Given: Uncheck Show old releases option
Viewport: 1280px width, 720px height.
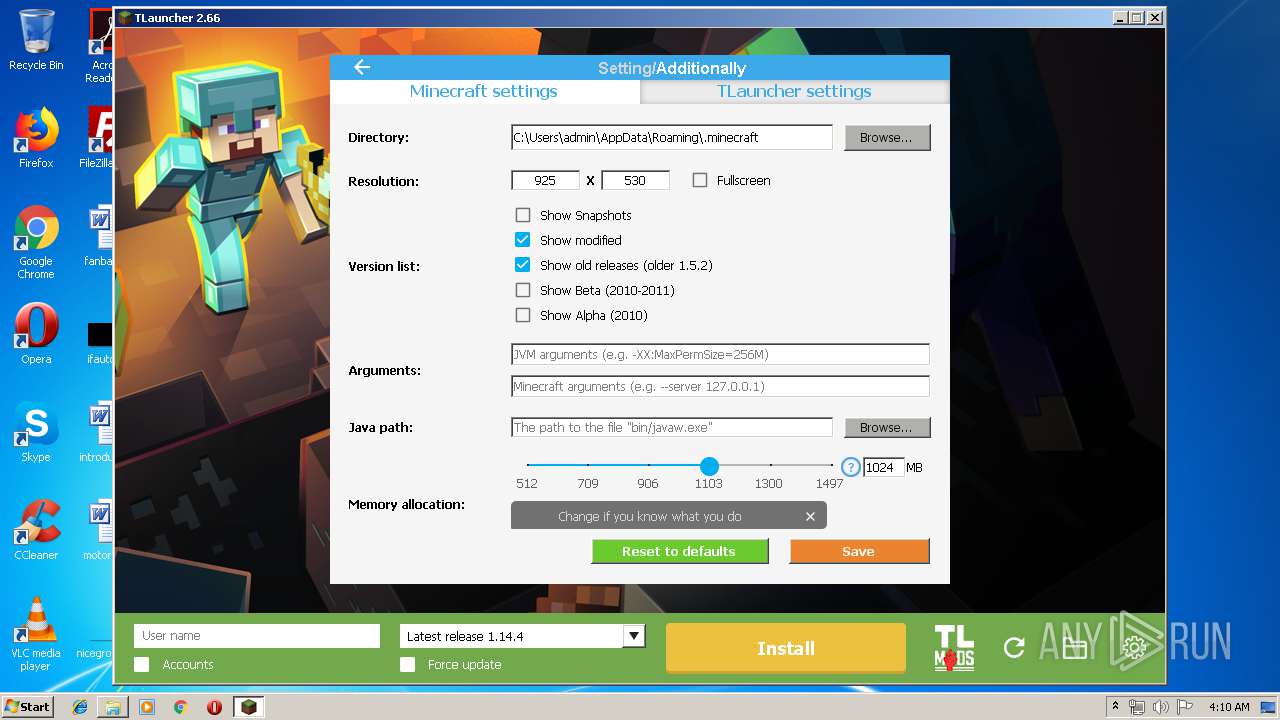Looking at the screenshot, I should pos(523,265).
